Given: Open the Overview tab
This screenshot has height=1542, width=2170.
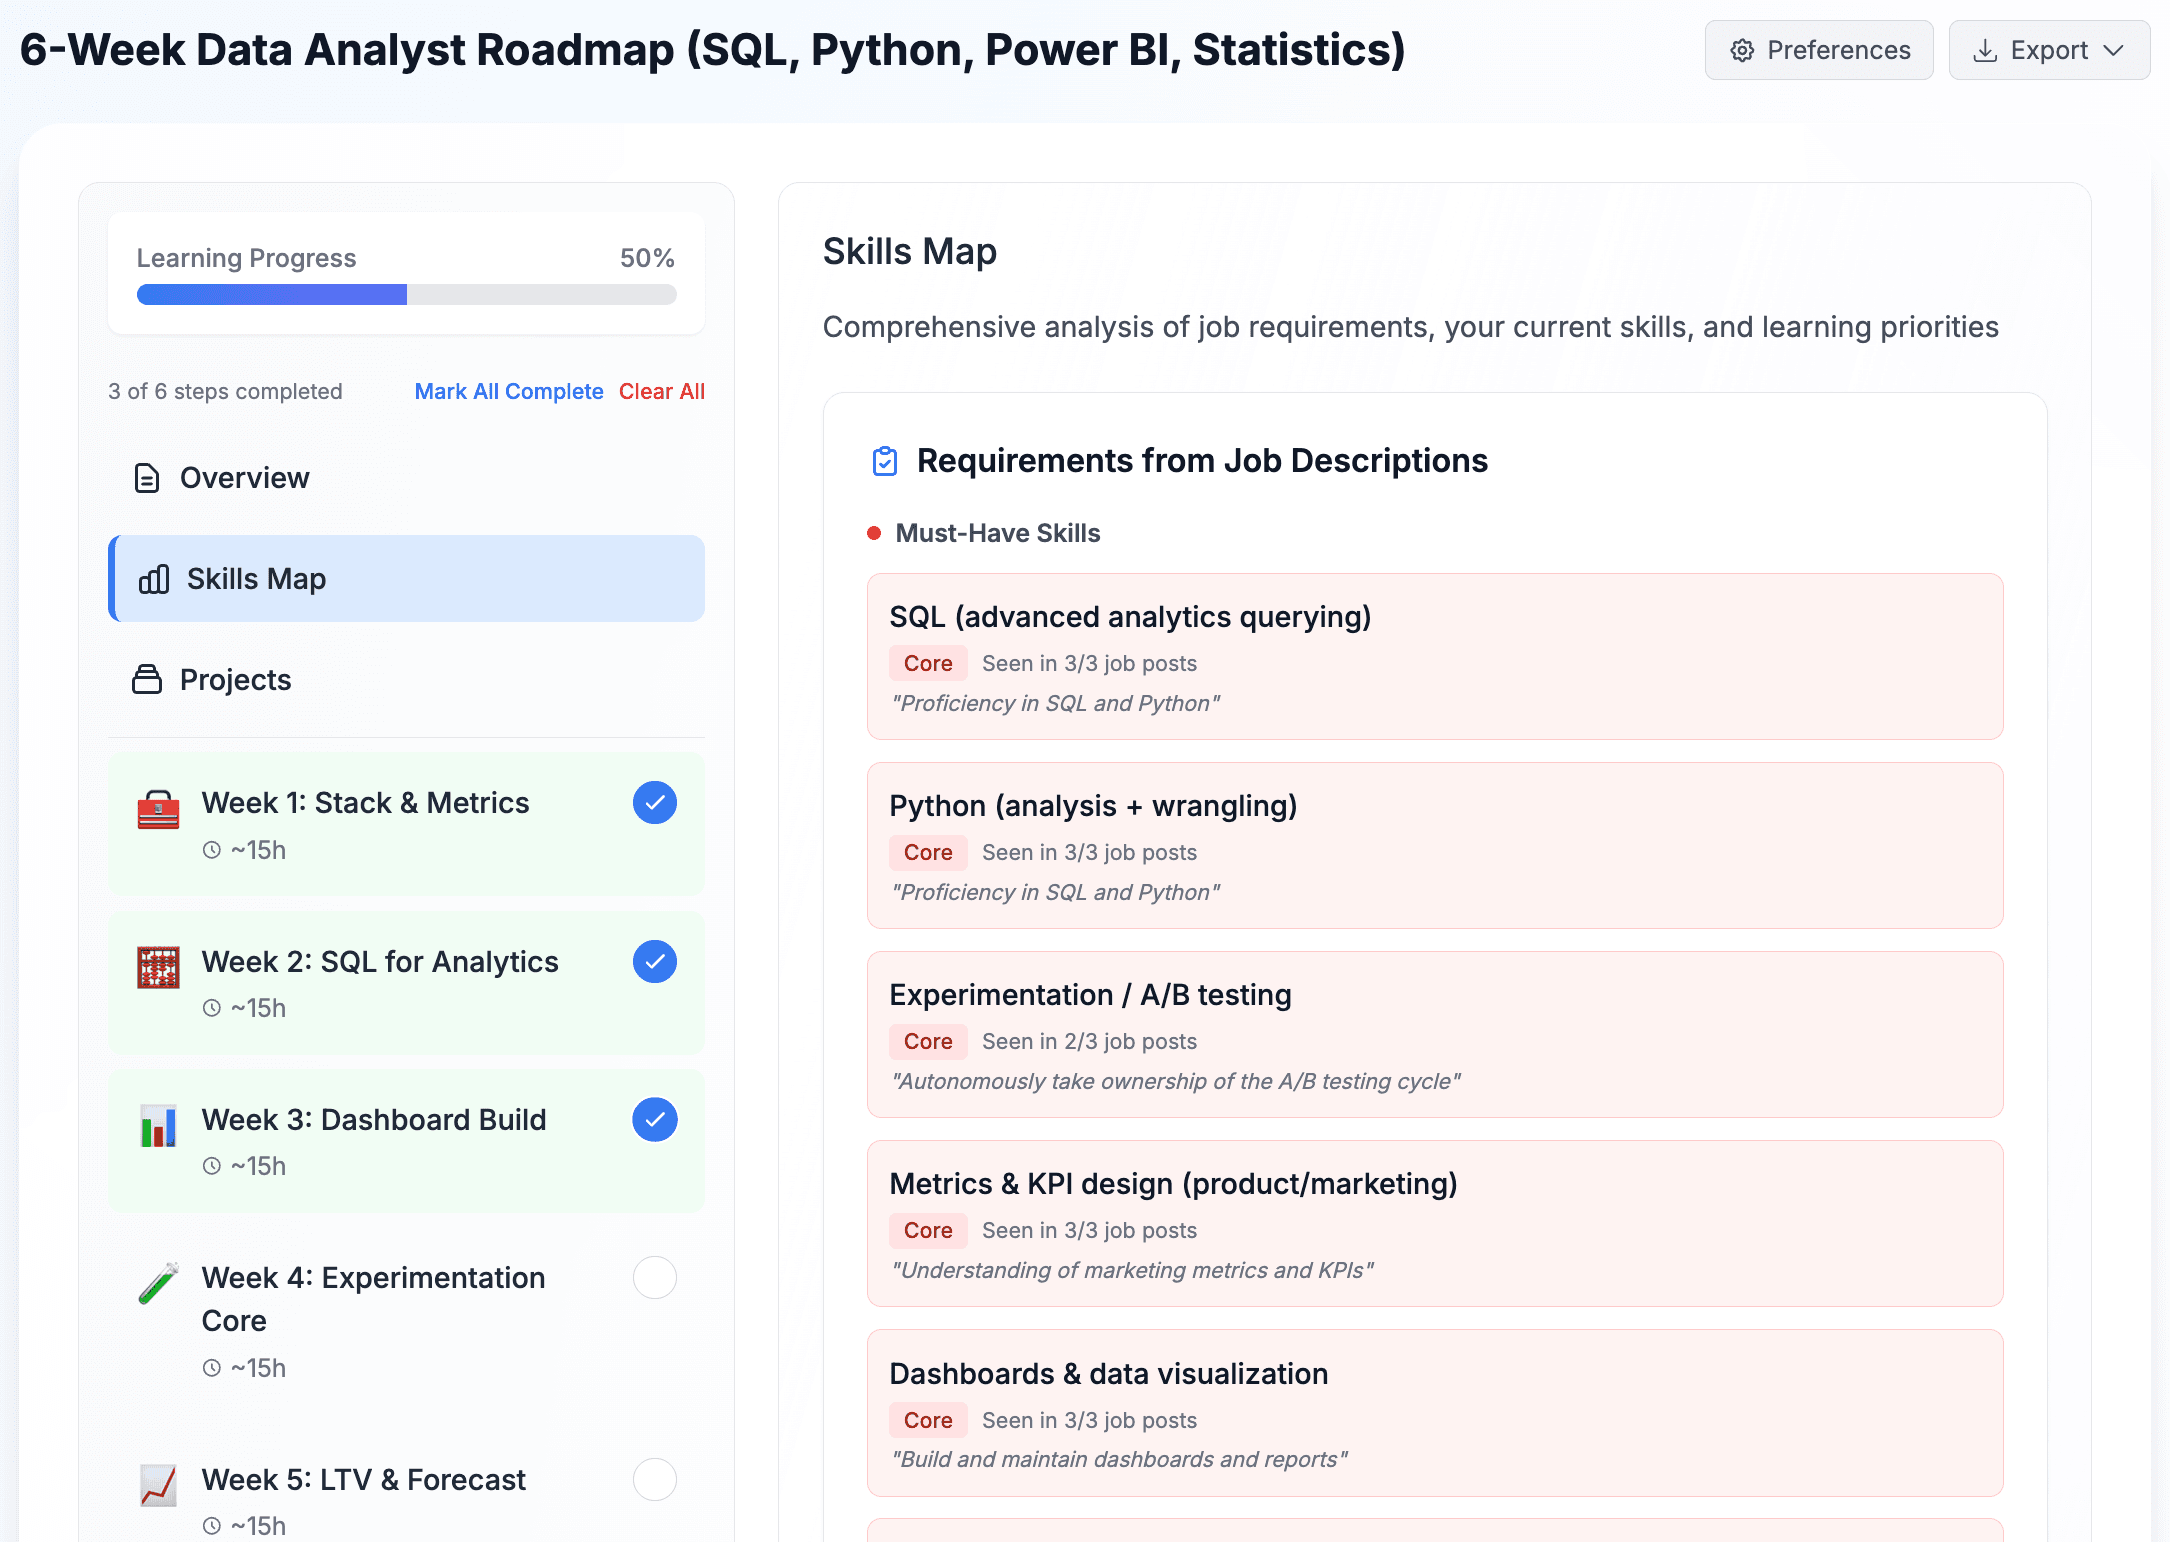Looking at the screenshot, I should 244,478.
